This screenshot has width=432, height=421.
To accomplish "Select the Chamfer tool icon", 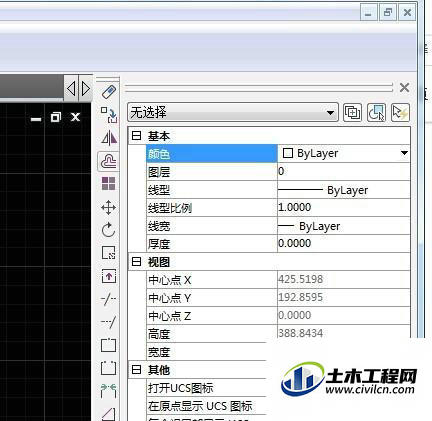I will coord(109,414).
